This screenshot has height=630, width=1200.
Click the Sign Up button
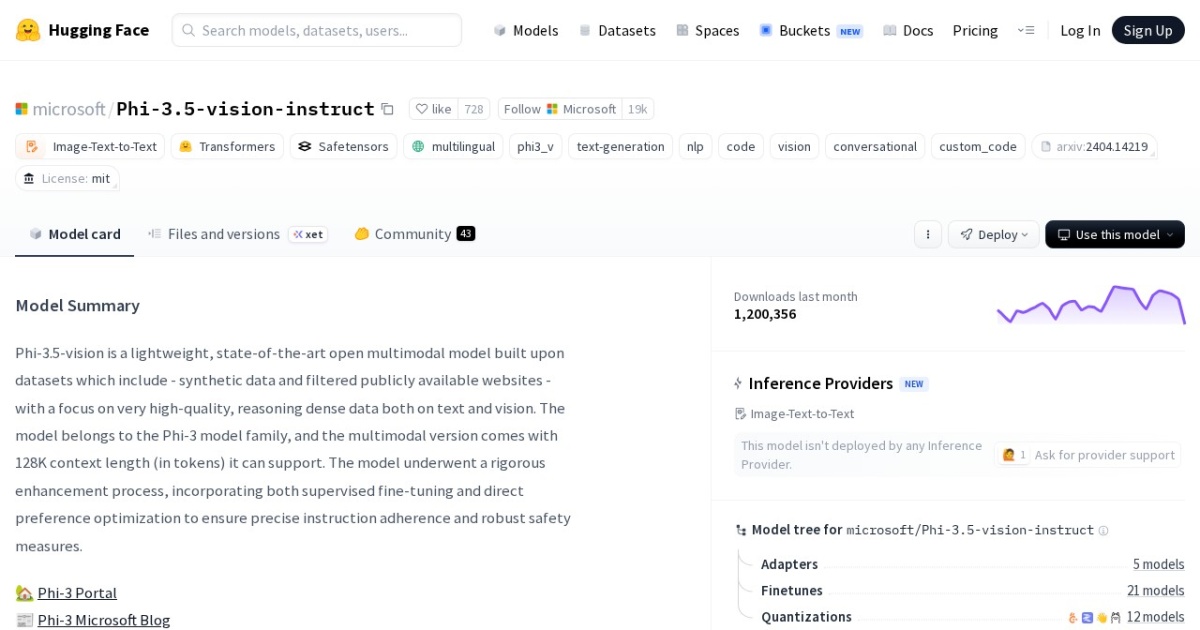point(1148,30)
